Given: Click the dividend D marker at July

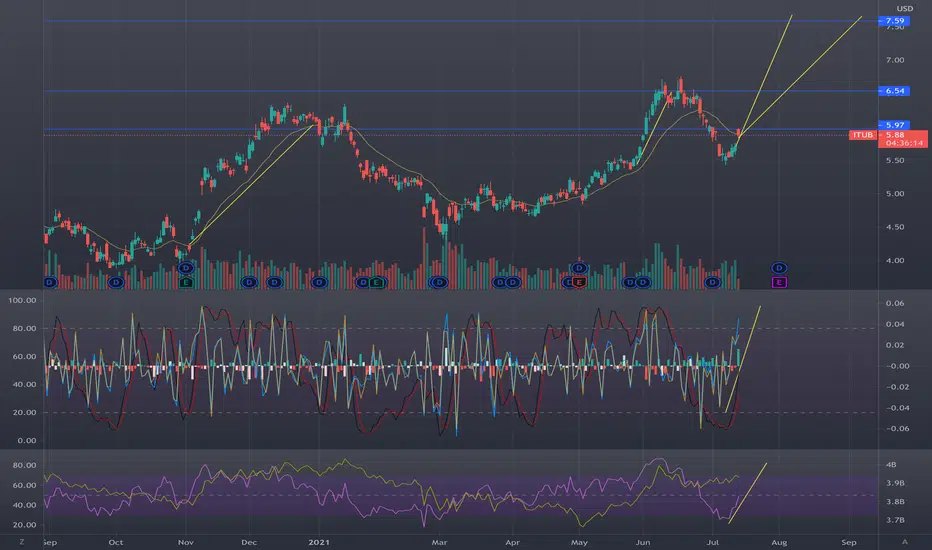Looking at the screenshot, I should tap(712, 282).
